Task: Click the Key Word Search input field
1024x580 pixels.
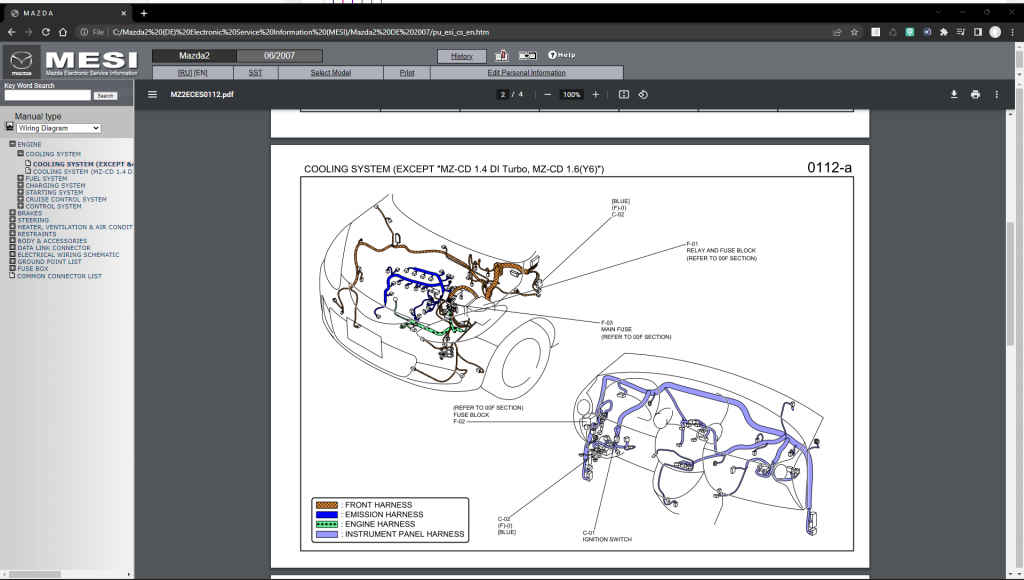Action: click(x=45, y=95)
